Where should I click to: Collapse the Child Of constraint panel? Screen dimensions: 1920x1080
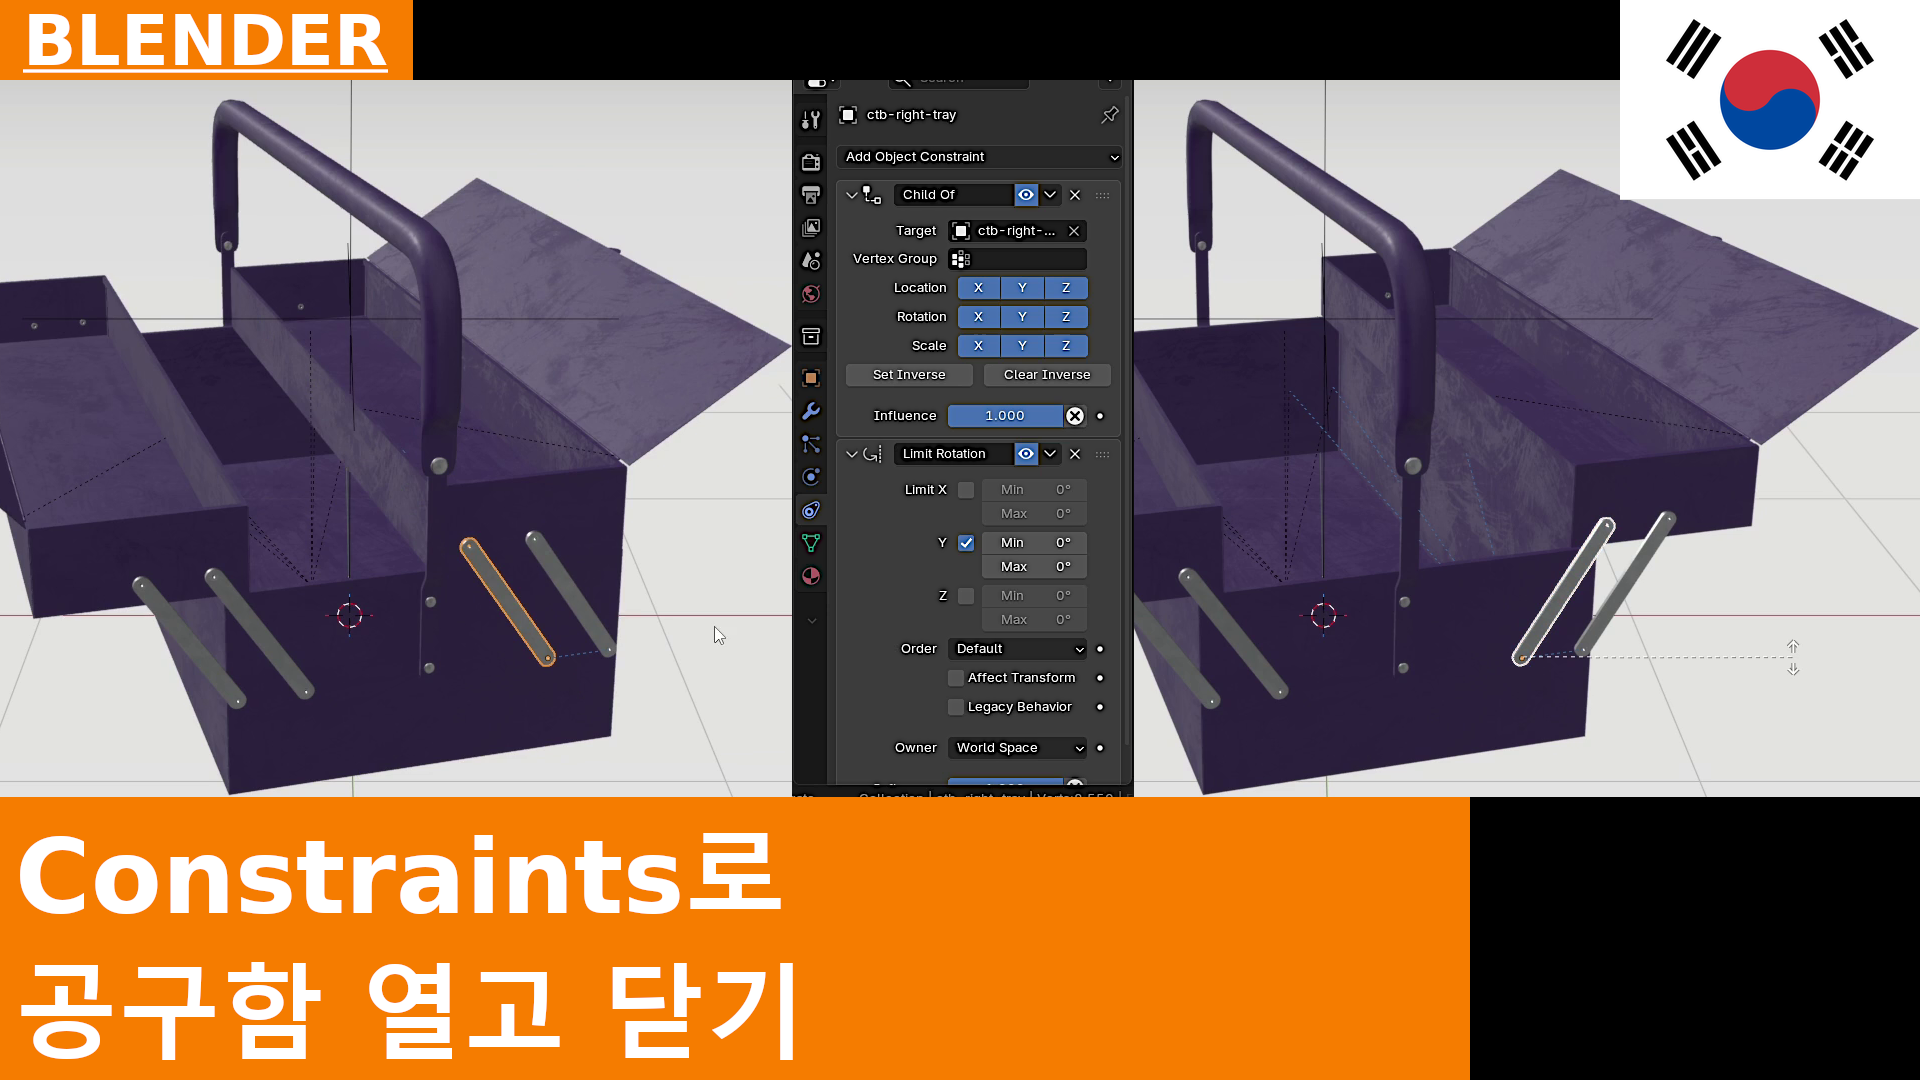click(x=852, y=195)
